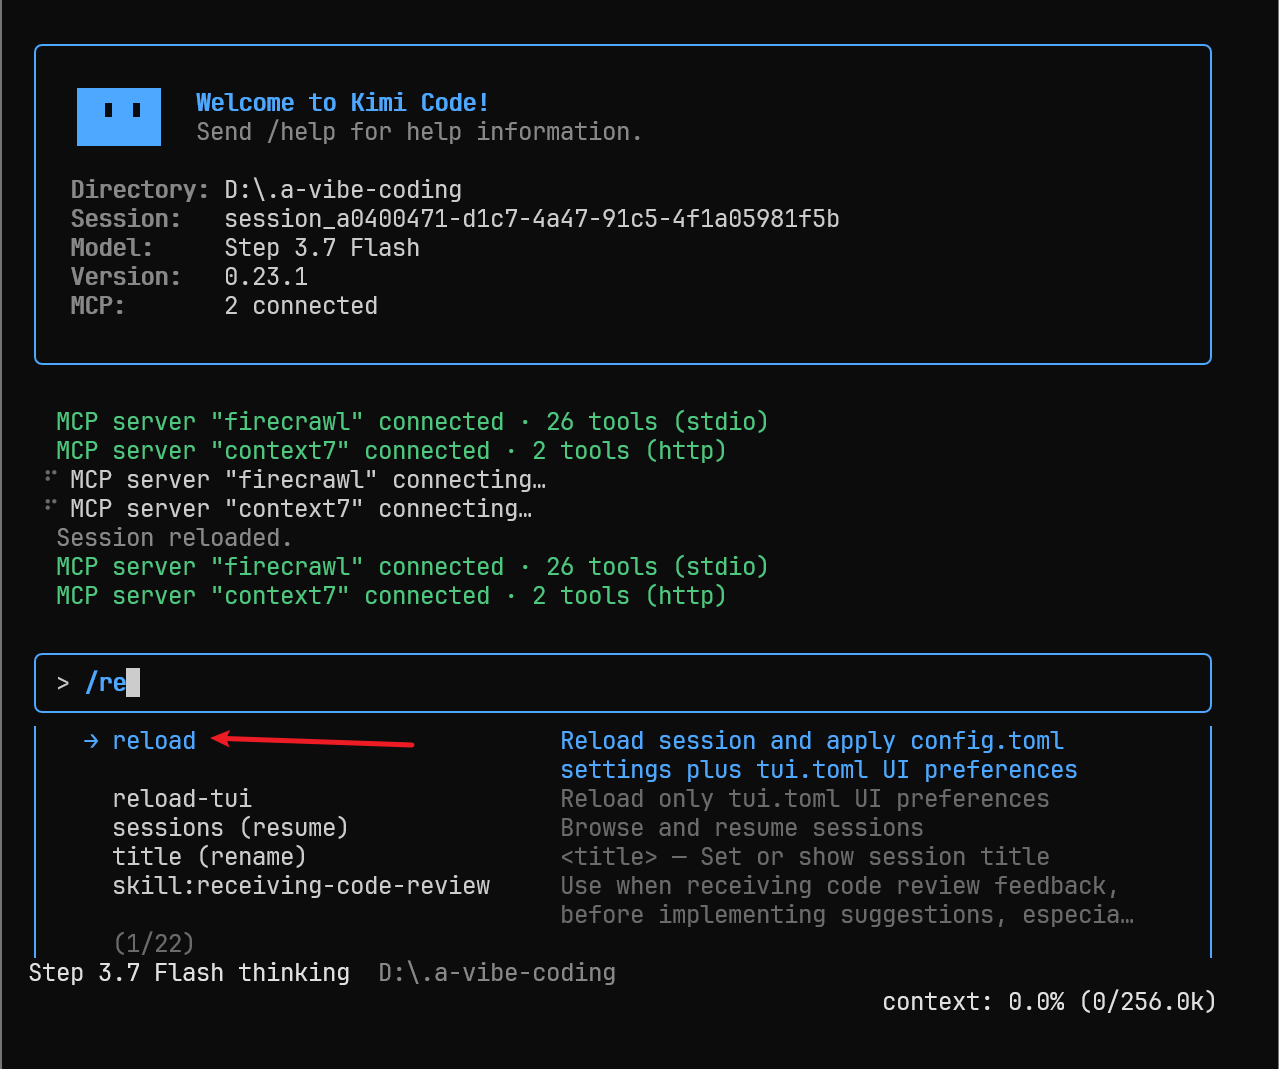
Task: Select the reload-tui command suggestion
Action: click(x=182, y=799)
